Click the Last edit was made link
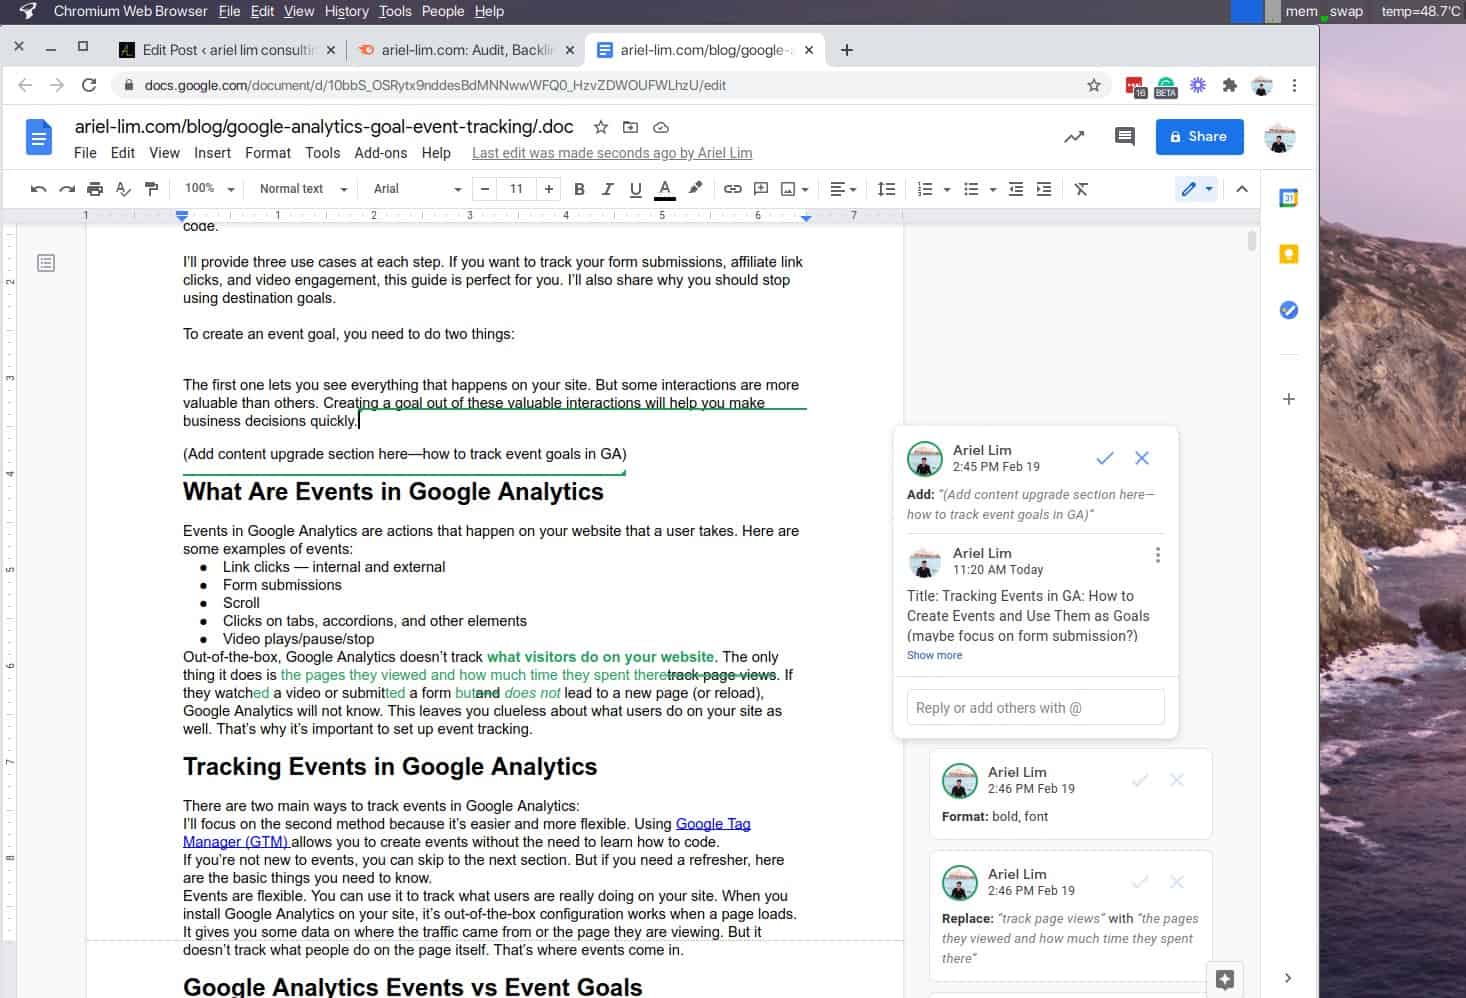This screenshot has height=998, width=1466. click(612, 153)
